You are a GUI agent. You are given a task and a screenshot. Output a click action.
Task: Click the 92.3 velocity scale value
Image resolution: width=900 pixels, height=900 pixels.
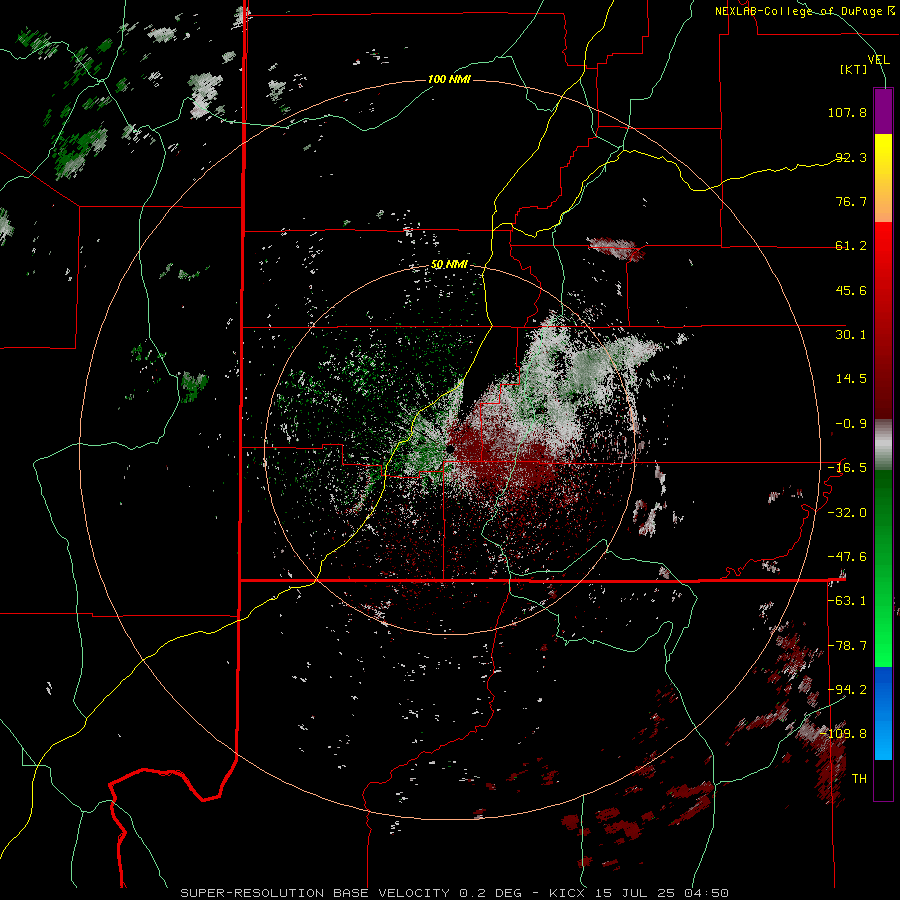point(851,157)
